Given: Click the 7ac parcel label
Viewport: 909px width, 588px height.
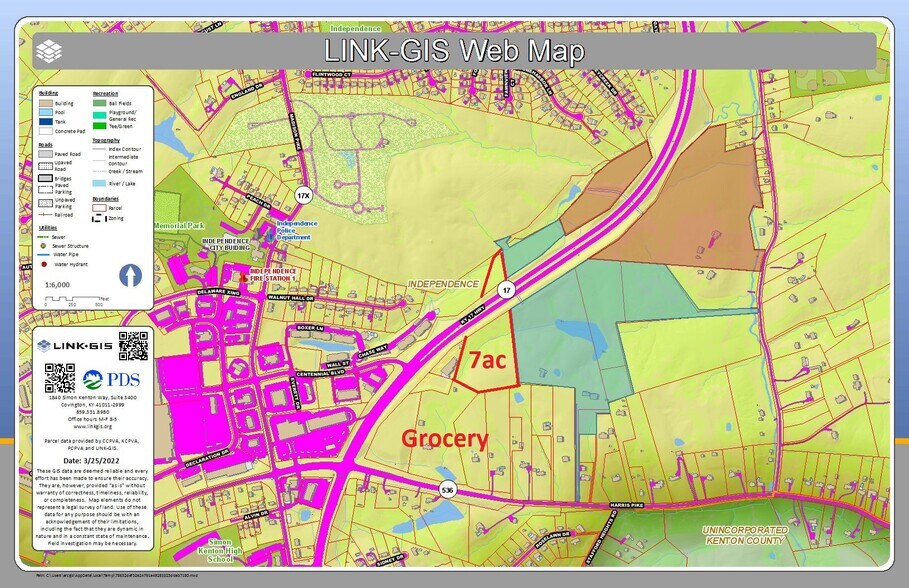Looking at the screenshot, I should click(x=487, y=361).
